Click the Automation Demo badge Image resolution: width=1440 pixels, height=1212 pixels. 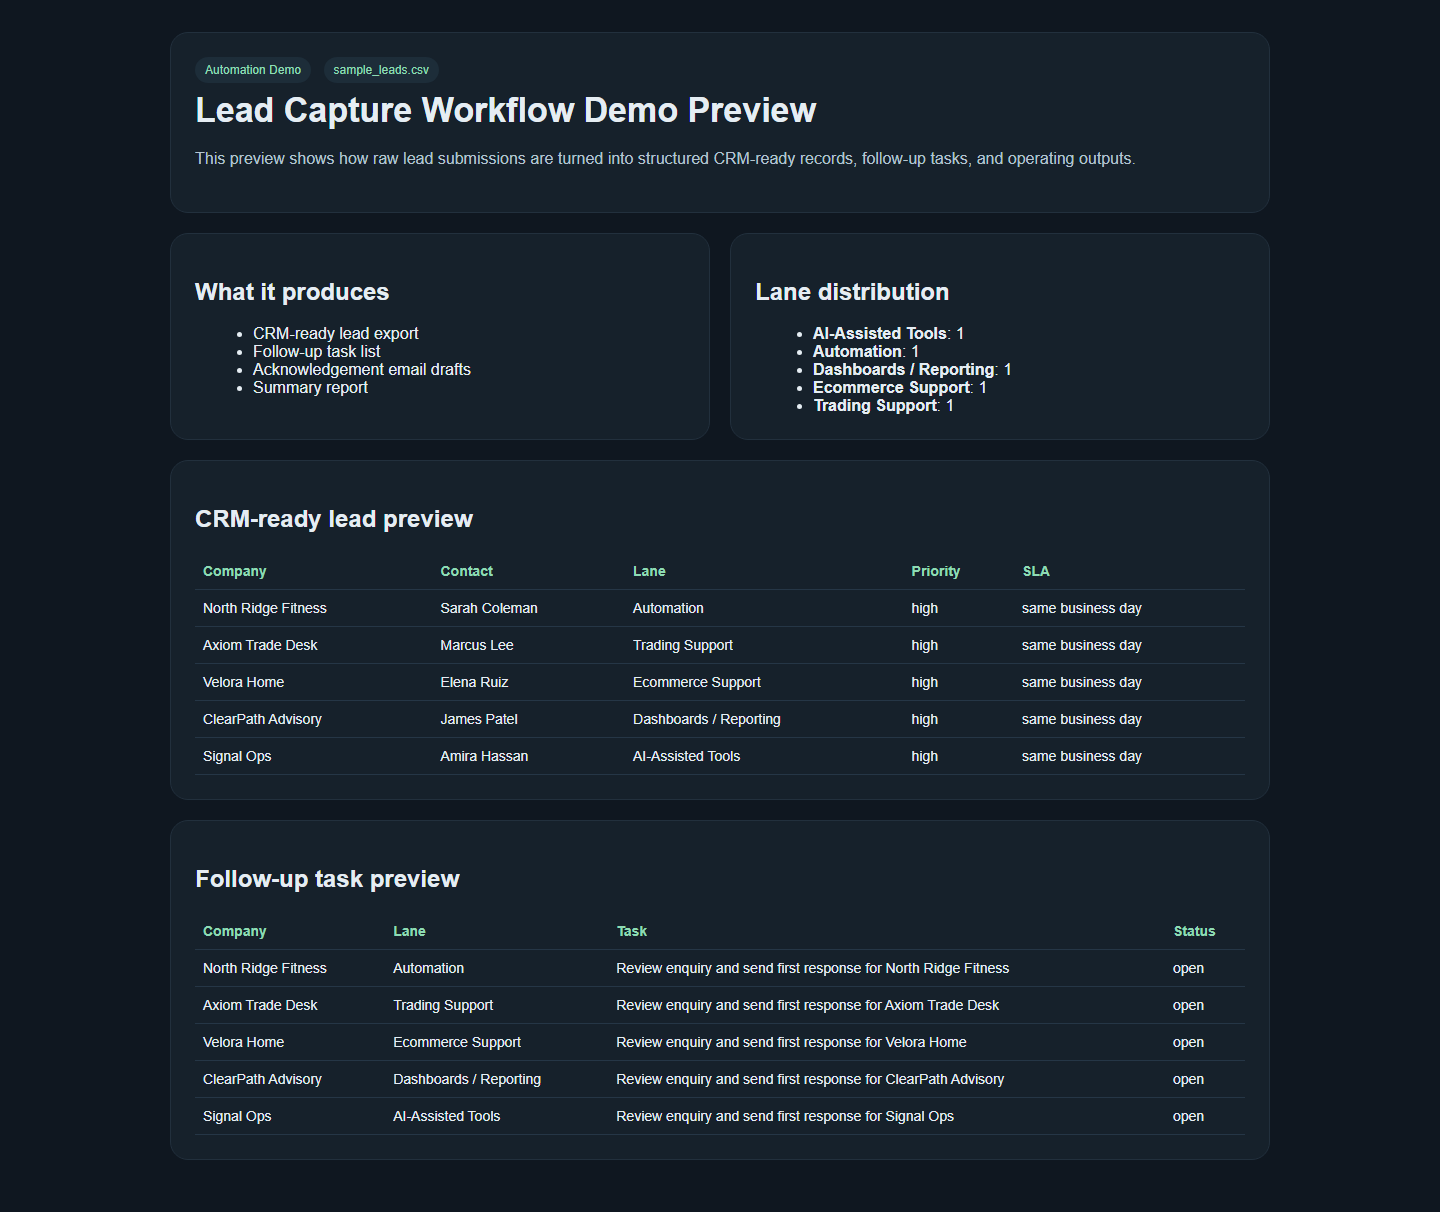(x=253, y=70)
